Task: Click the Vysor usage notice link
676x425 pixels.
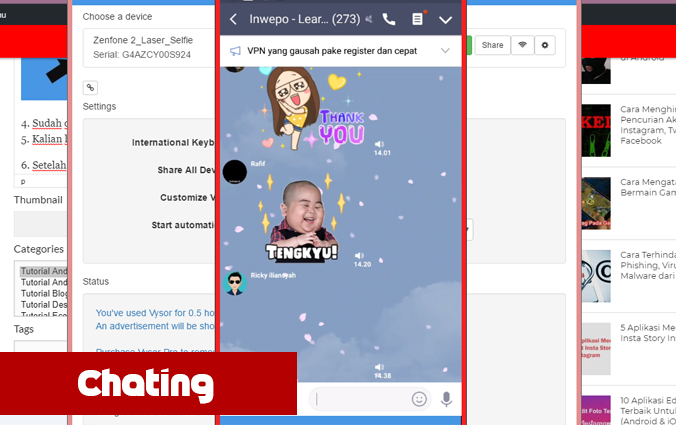Action: [155, 319]
